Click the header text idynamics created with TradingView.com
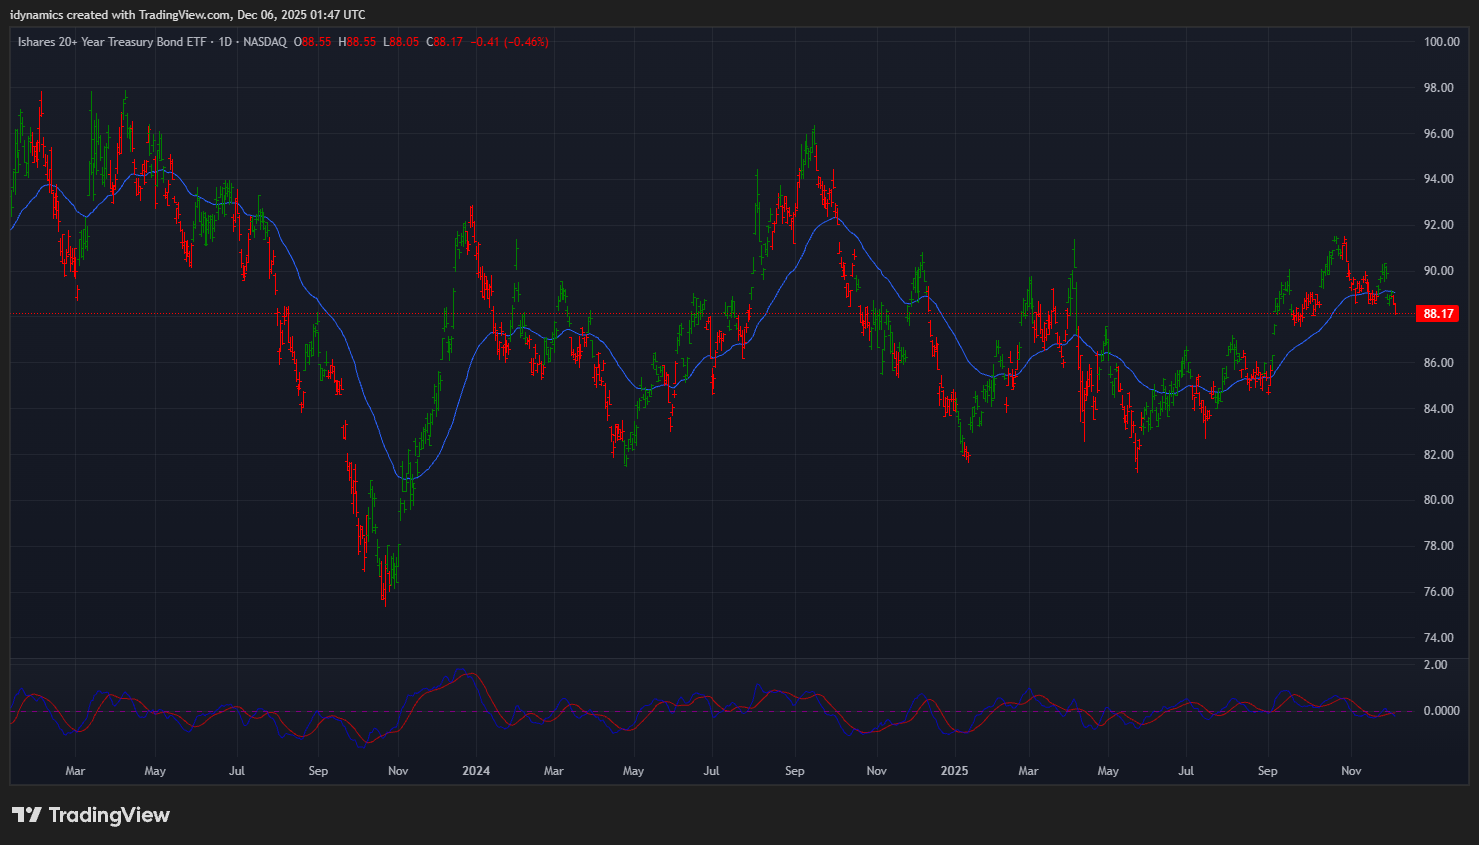 [x=187, y=15]
